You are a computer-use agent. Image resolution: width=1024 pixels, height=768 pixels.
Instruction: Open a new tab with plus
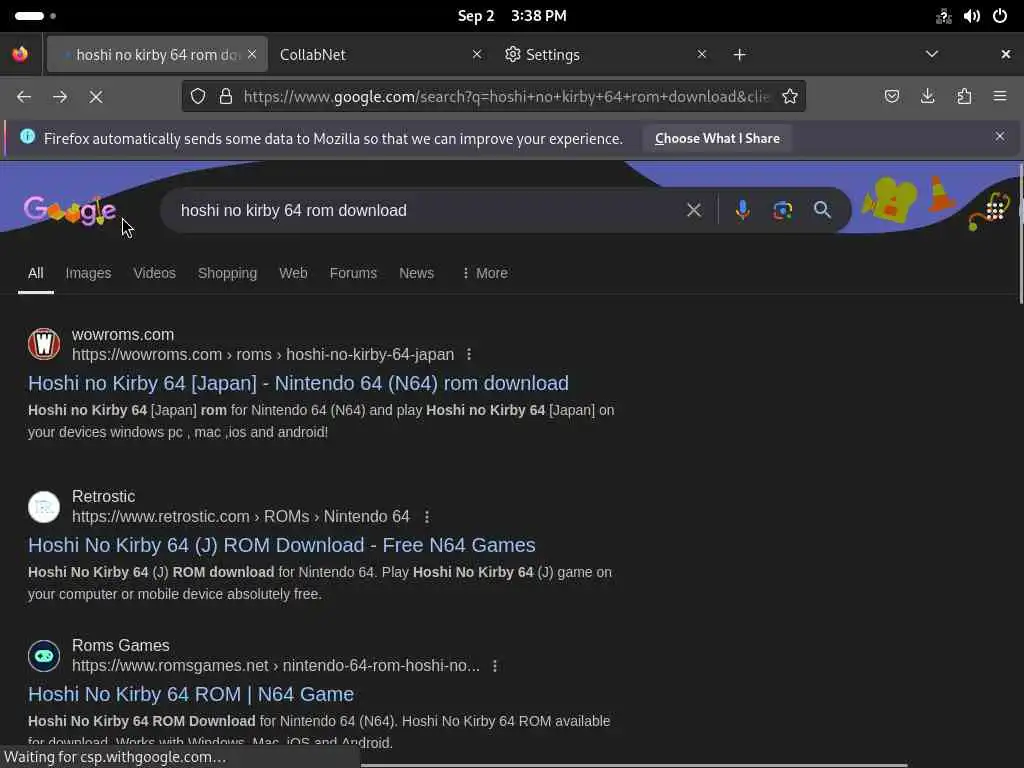(739, 55)
